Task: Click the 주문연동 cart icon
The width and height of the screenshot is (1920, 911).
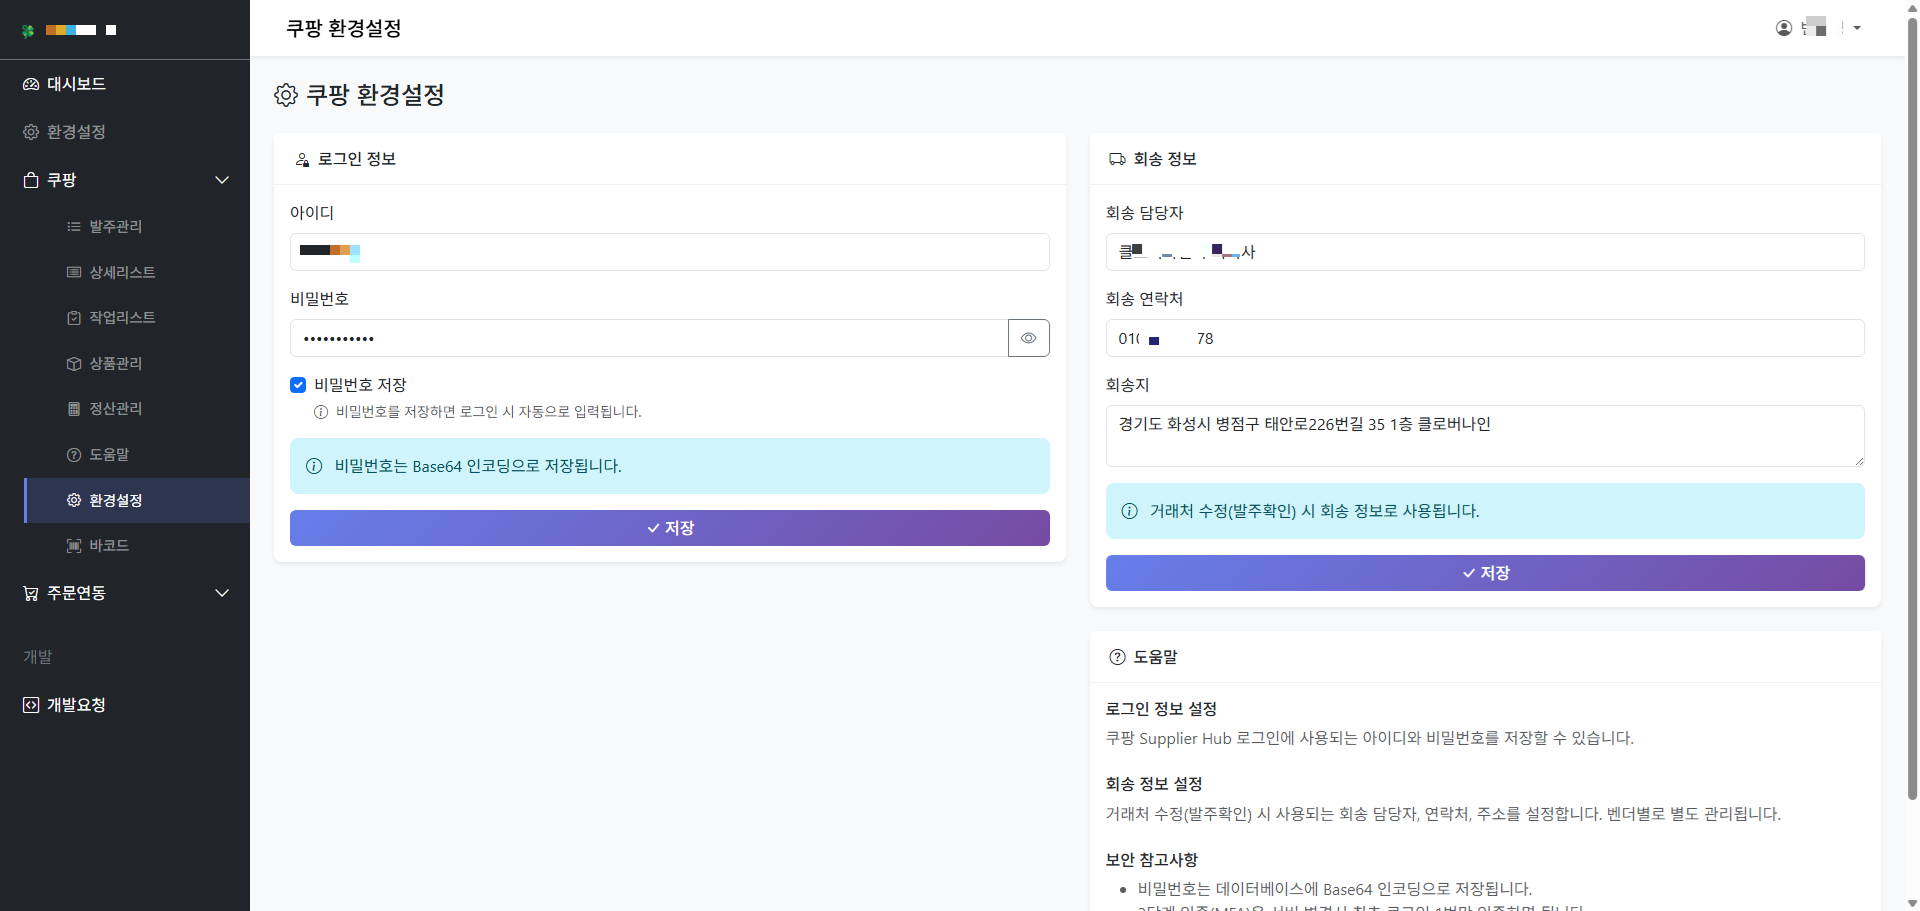Action: [x=31, y=593]
